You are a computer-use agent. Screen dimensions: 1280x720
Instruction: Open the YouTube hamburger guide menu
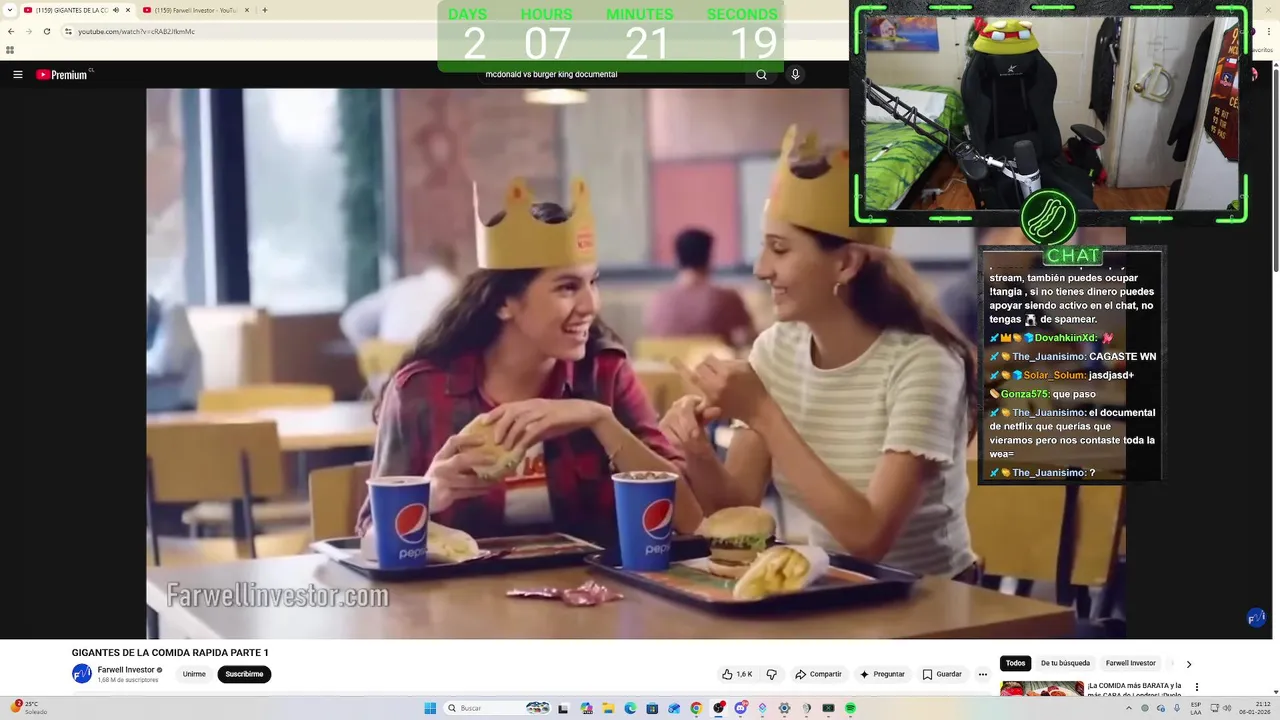[17, 75]
